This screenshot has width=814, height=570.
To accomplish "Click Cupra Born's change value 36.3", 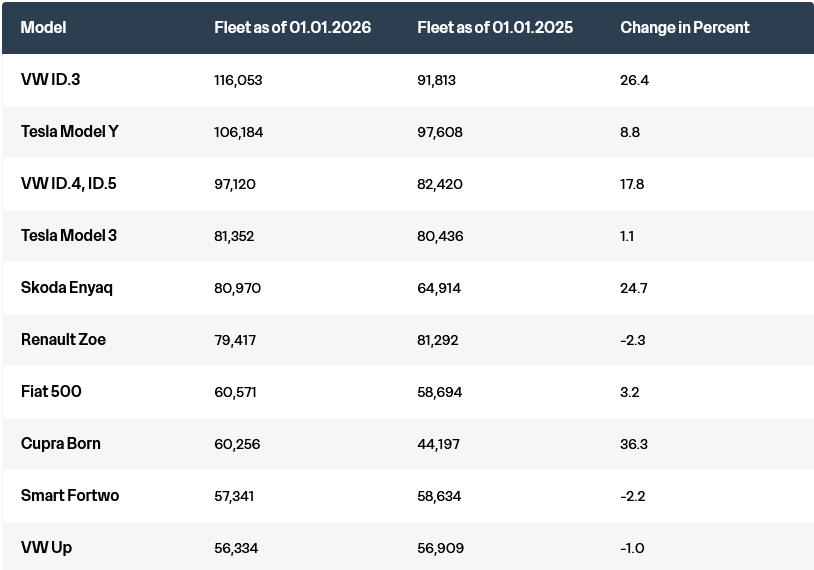I will (x=634, y=444).
